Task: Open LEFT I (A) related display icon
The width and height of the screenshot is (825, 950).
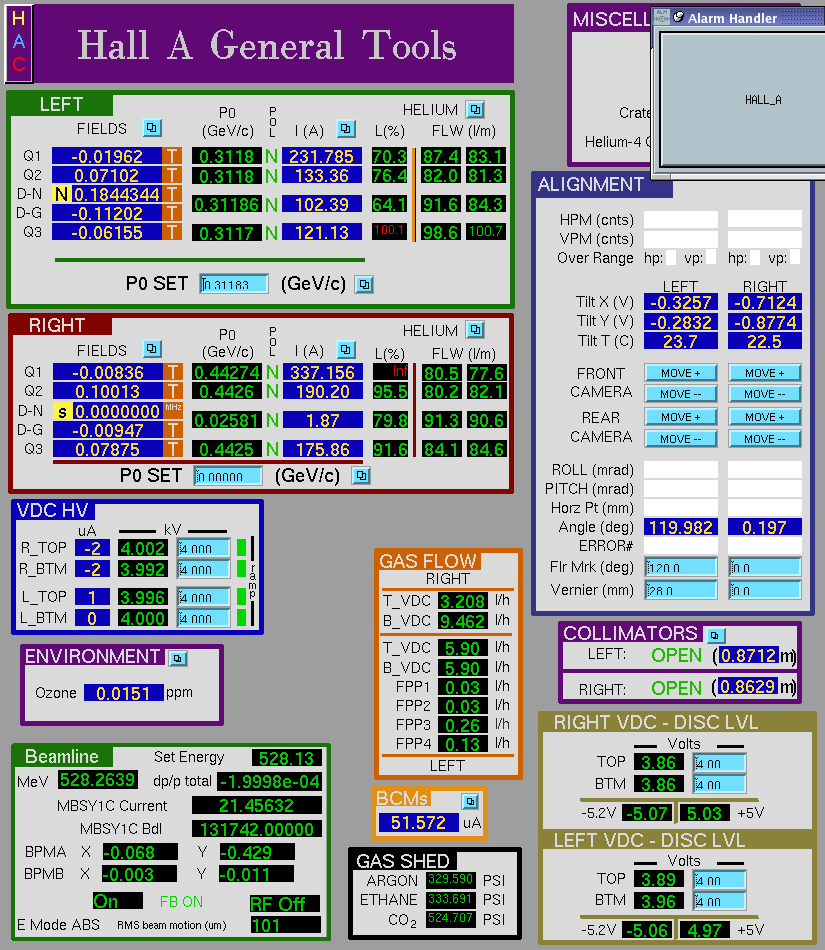Action: click(346, 128)
